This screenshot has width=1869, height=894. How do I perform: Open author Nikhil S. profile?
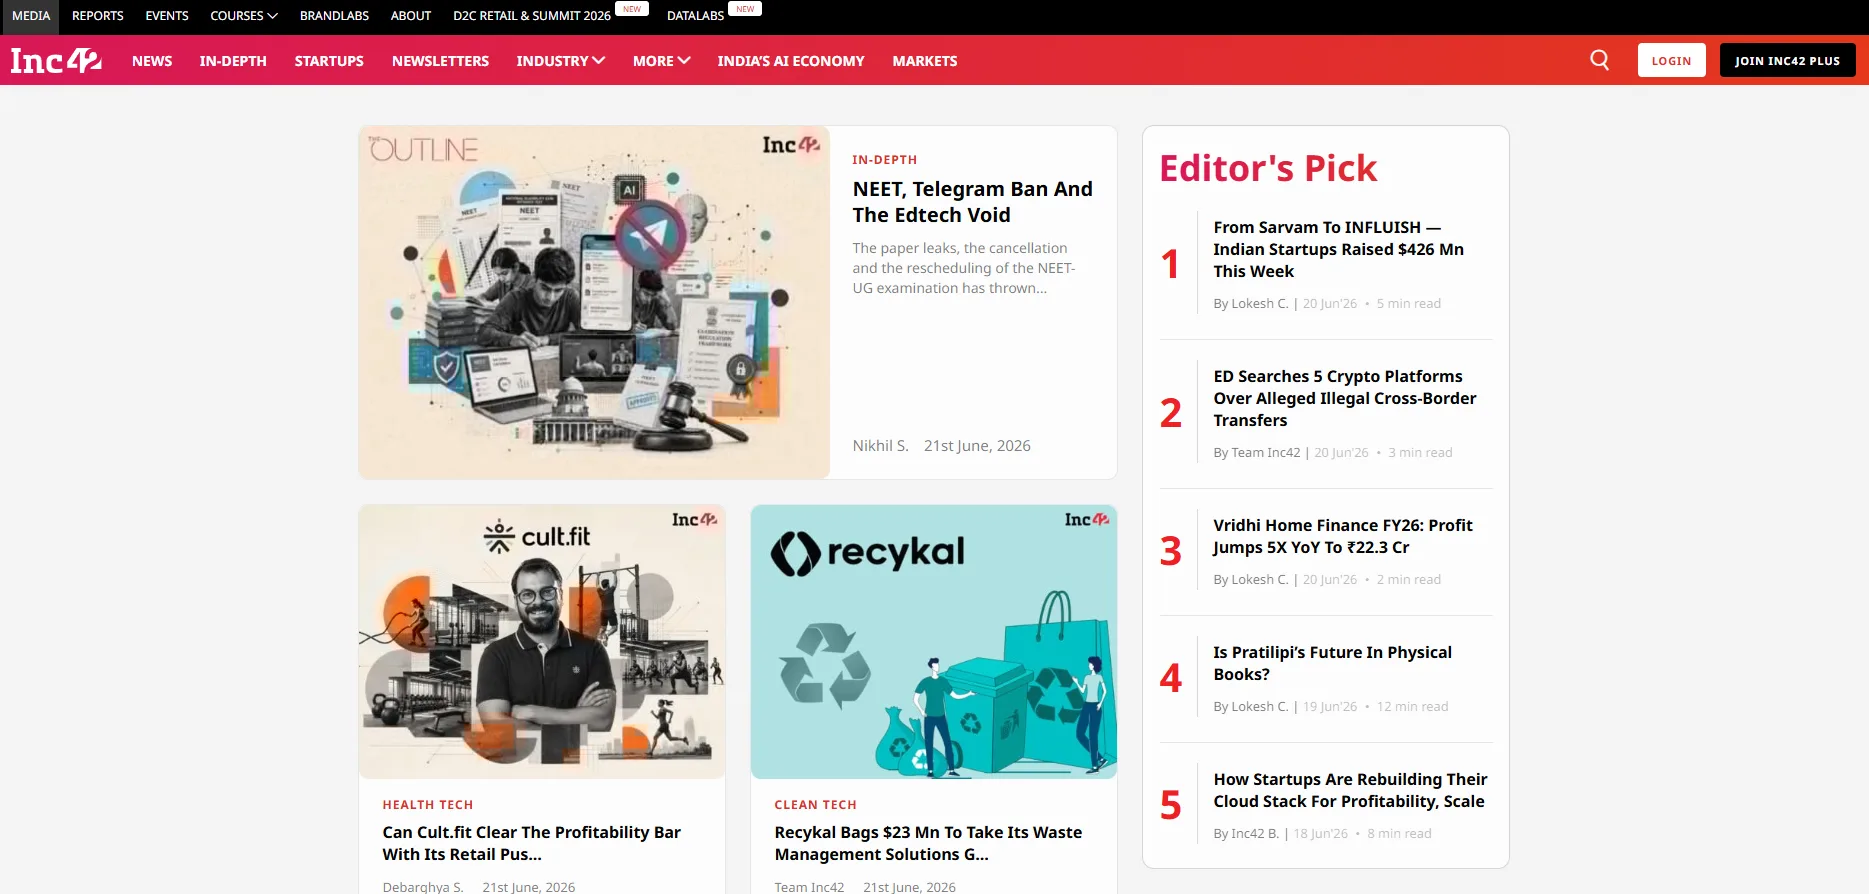click(x=880, y=446)
